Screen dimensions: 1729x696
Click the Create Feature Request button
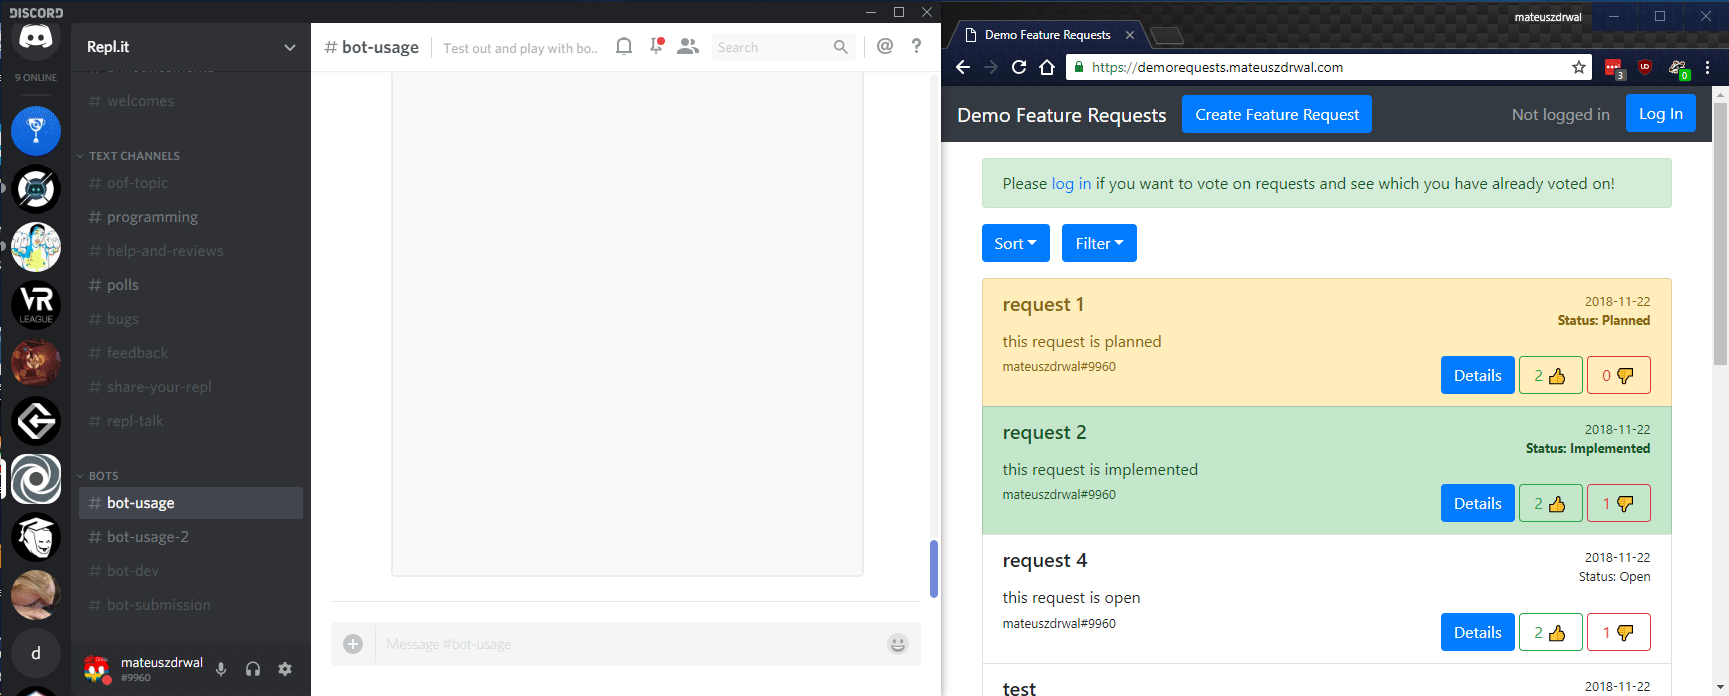[x=1277, y=114]
